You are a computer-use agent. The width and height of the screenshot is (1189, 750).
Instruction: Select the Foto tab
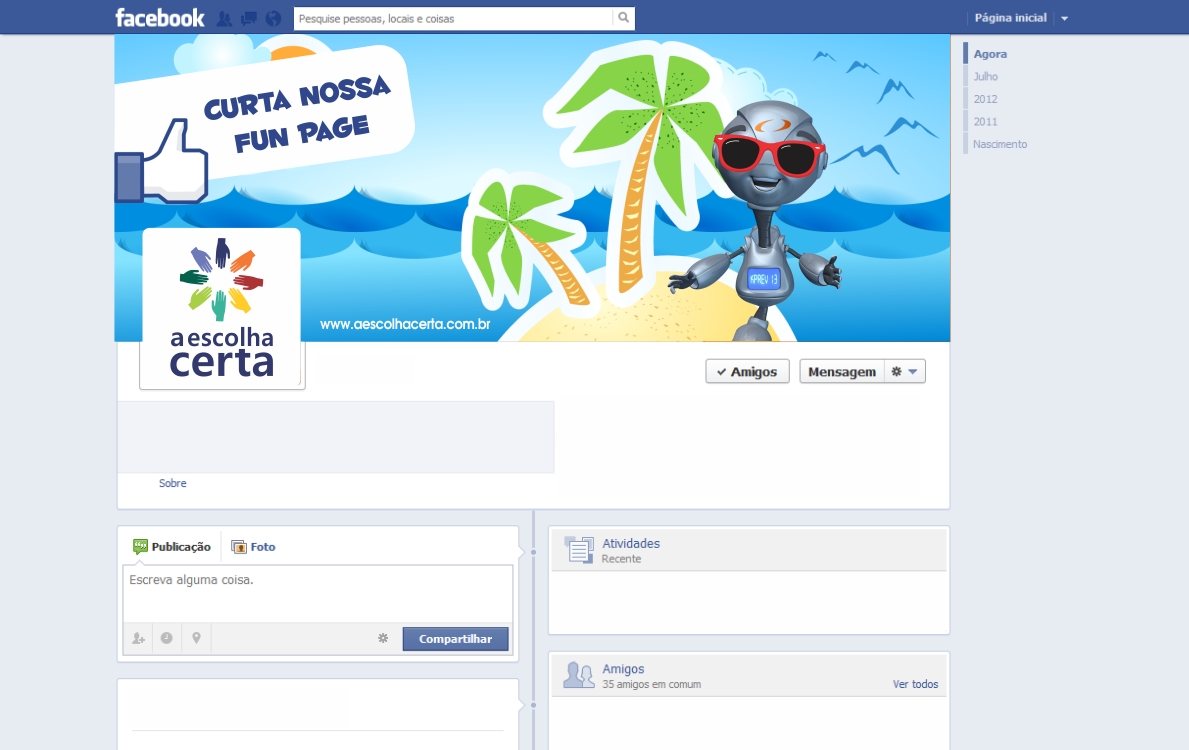(x=253, y=547)
